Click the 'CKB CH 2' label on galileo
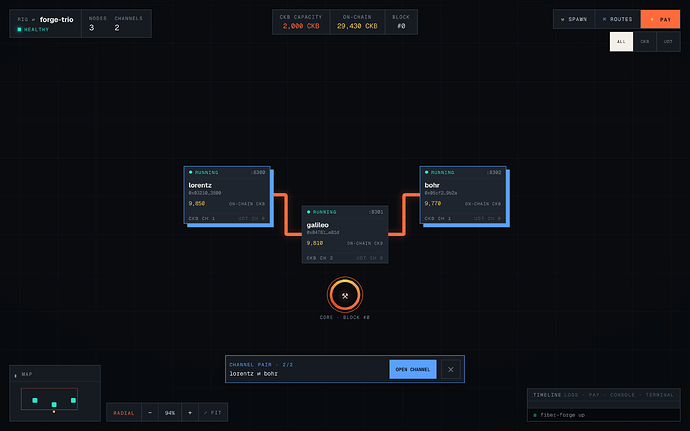The width and height of the screenshot is (690, 431). coord(320,258)
